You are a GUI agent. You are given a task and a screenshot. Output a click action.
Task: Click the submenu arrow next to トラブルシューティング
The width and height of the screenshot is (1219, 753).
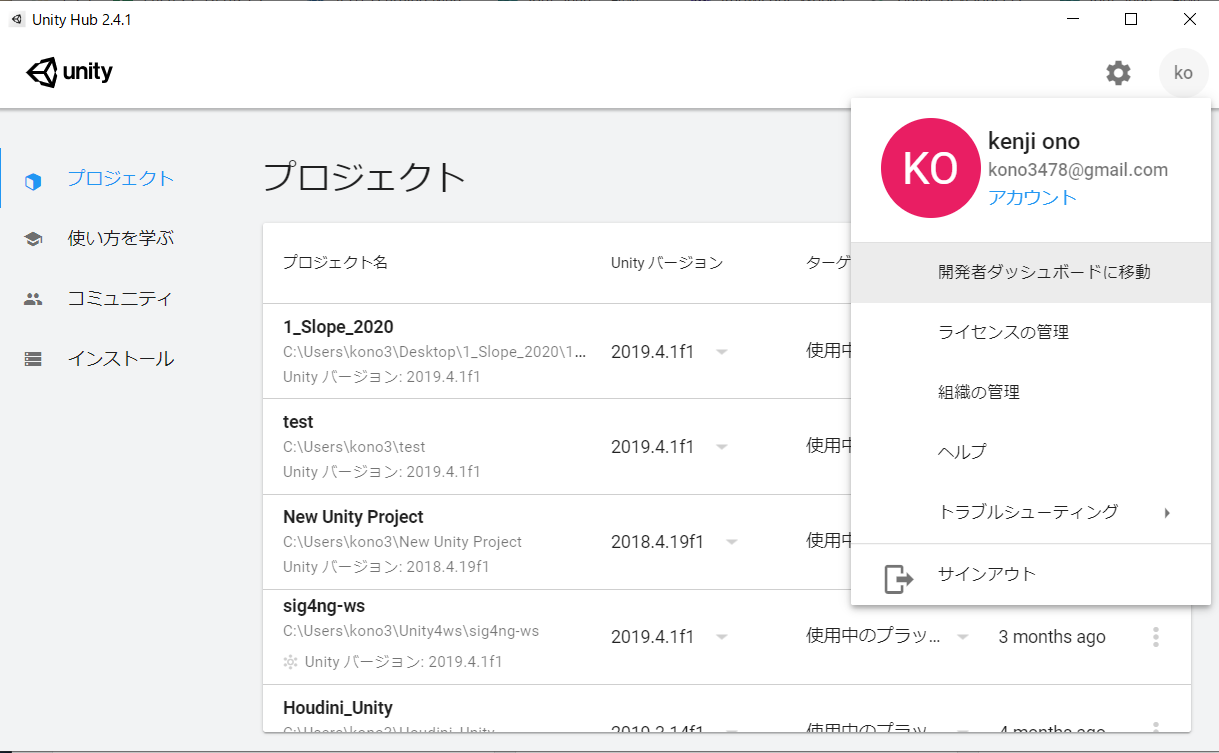point(1167,513)
